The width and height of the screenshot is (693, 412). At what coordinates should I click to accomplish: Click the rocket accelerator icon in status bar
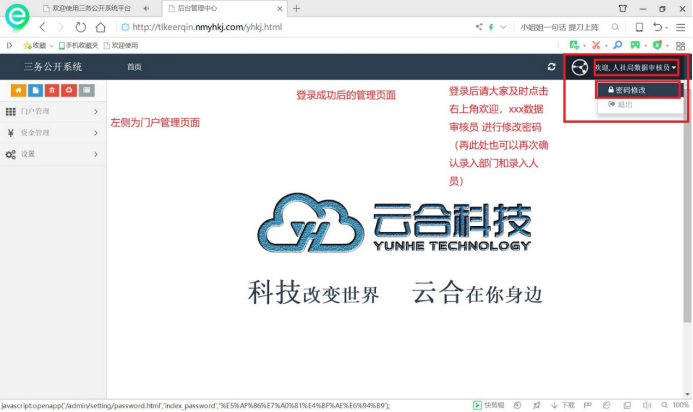tap(537, 405)
